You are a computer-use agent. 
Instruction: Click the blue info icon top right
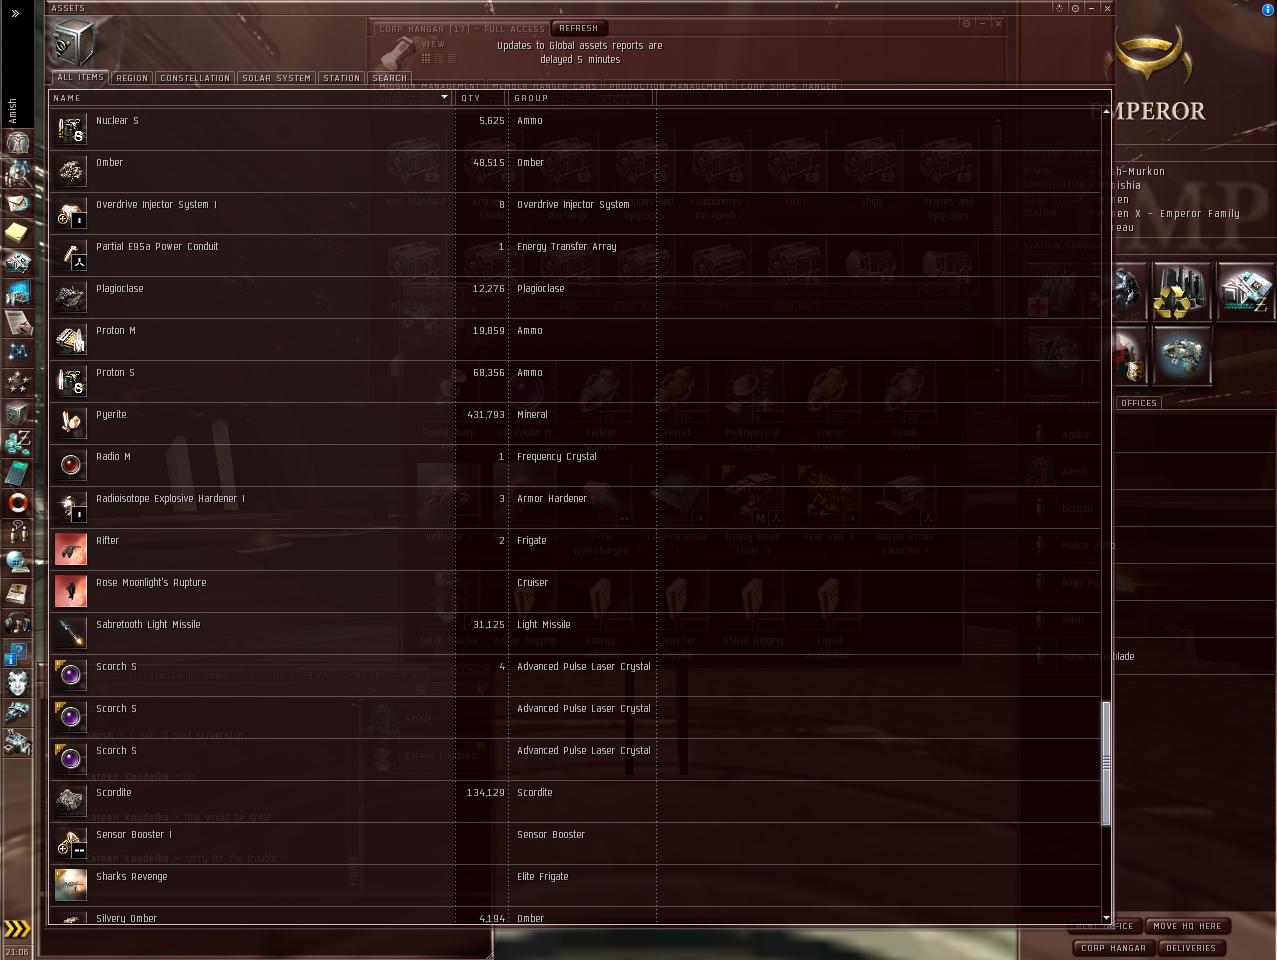pyautogui.click(x=1268, y=10)
